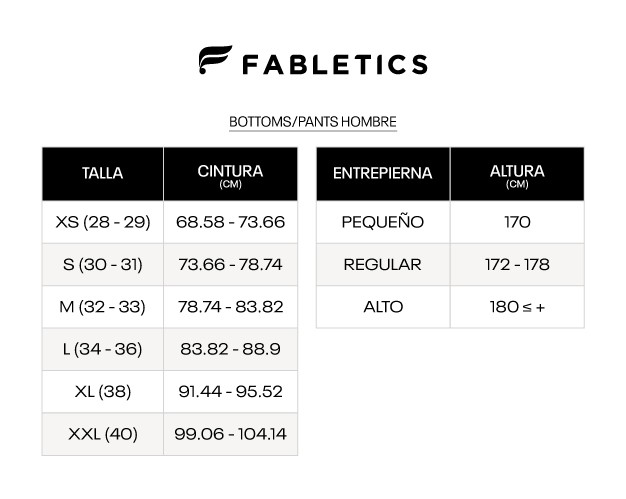Open the BOTTOMS/PANTS HOMBRE heading link

click(313, 122)
